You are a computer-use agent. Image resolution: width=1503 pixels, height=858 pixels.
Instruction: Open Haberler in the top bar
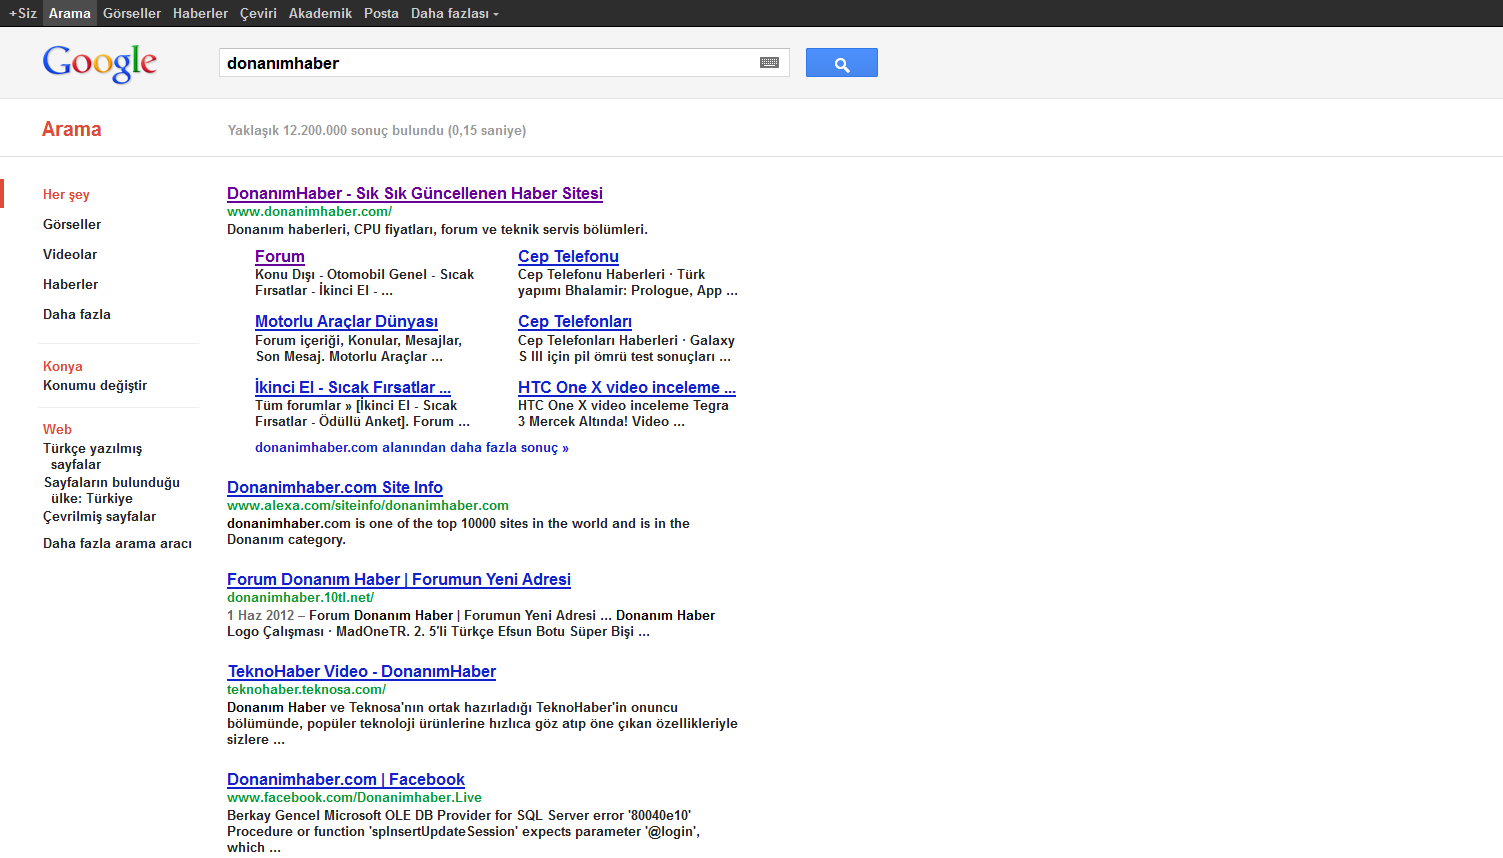(x=200, y=13)
